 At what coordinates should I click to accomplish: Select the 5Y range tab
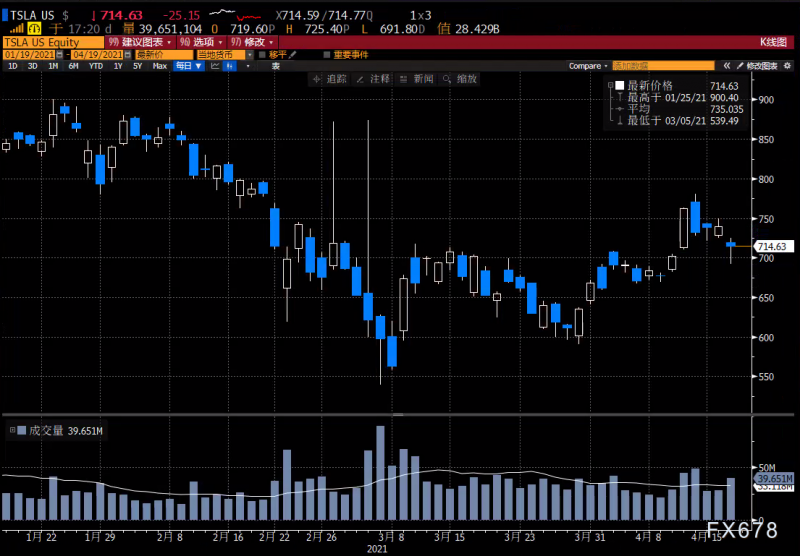[x=137, y=66]
